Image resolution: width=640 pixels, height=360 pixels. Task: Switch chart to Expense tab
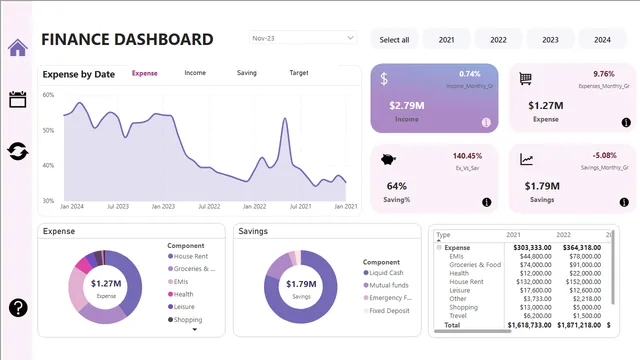point(144,73)
